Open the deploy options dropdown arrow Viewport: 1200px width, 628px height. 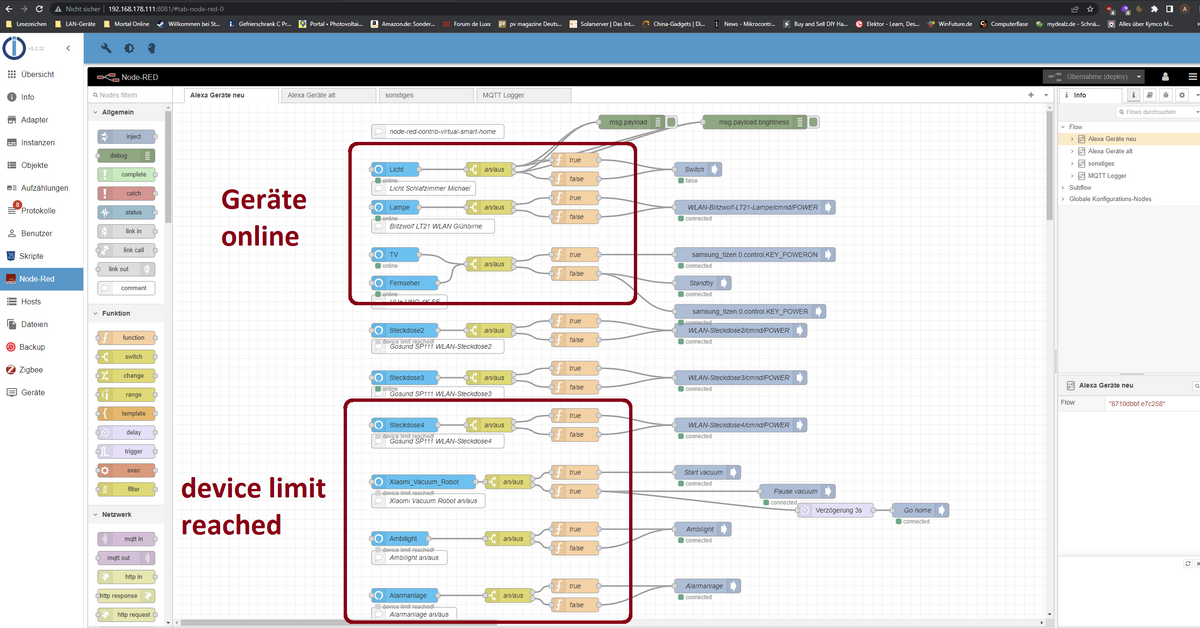click(x=1141, y=76)
